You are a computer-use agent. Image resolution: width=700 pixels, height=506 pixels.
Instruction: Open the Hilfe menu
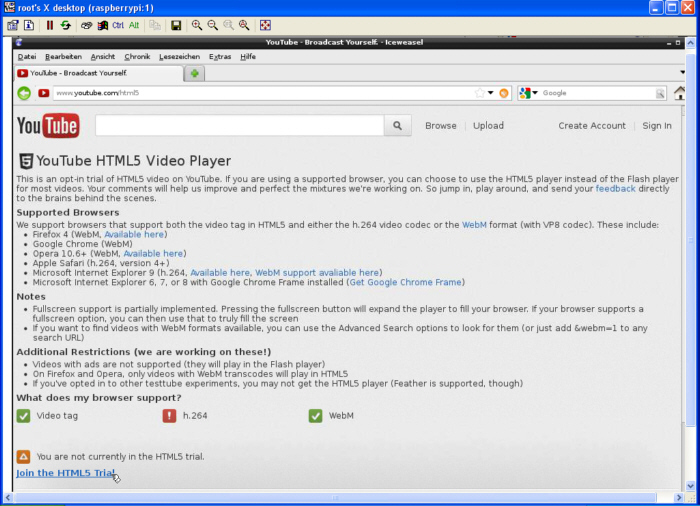[248, 57]
